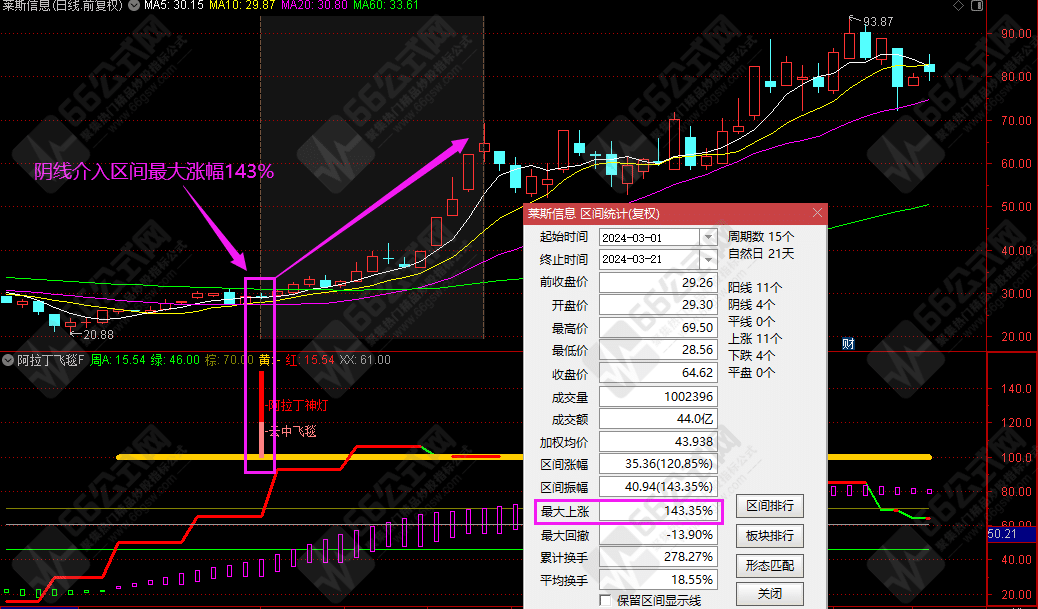
Task: Select the 起始时间 date text 2024-03-01
Action: tap(645, 237)
